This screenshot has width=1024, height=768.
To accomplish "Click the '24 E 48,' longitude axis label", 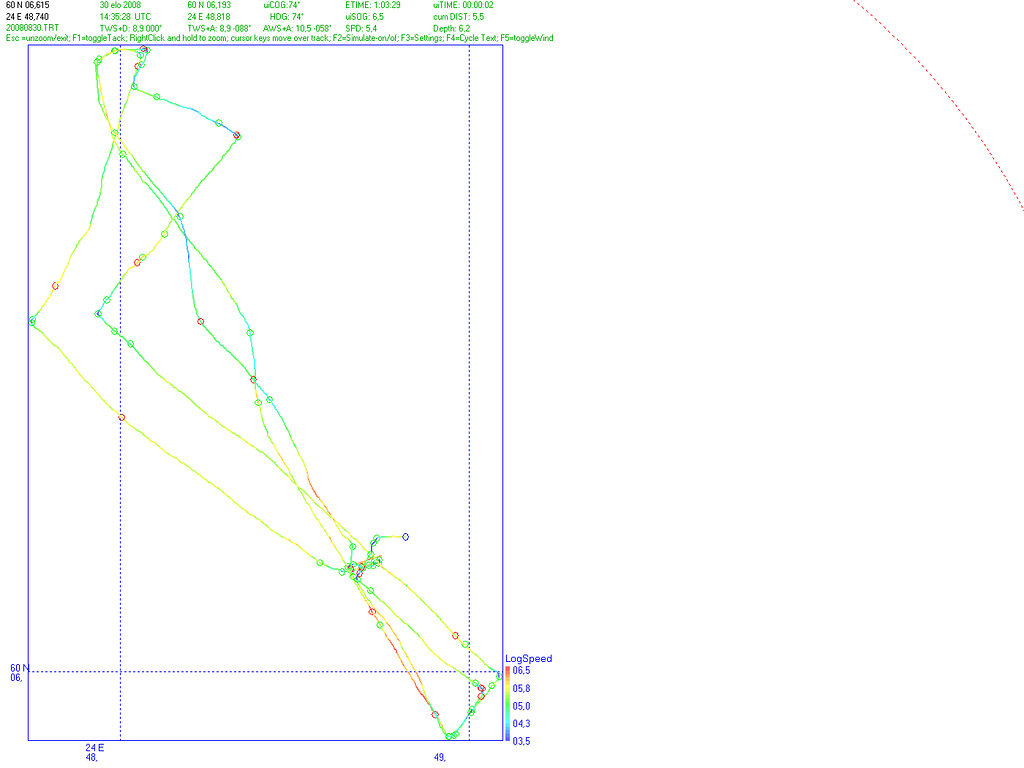I will [x=95, y=752].
